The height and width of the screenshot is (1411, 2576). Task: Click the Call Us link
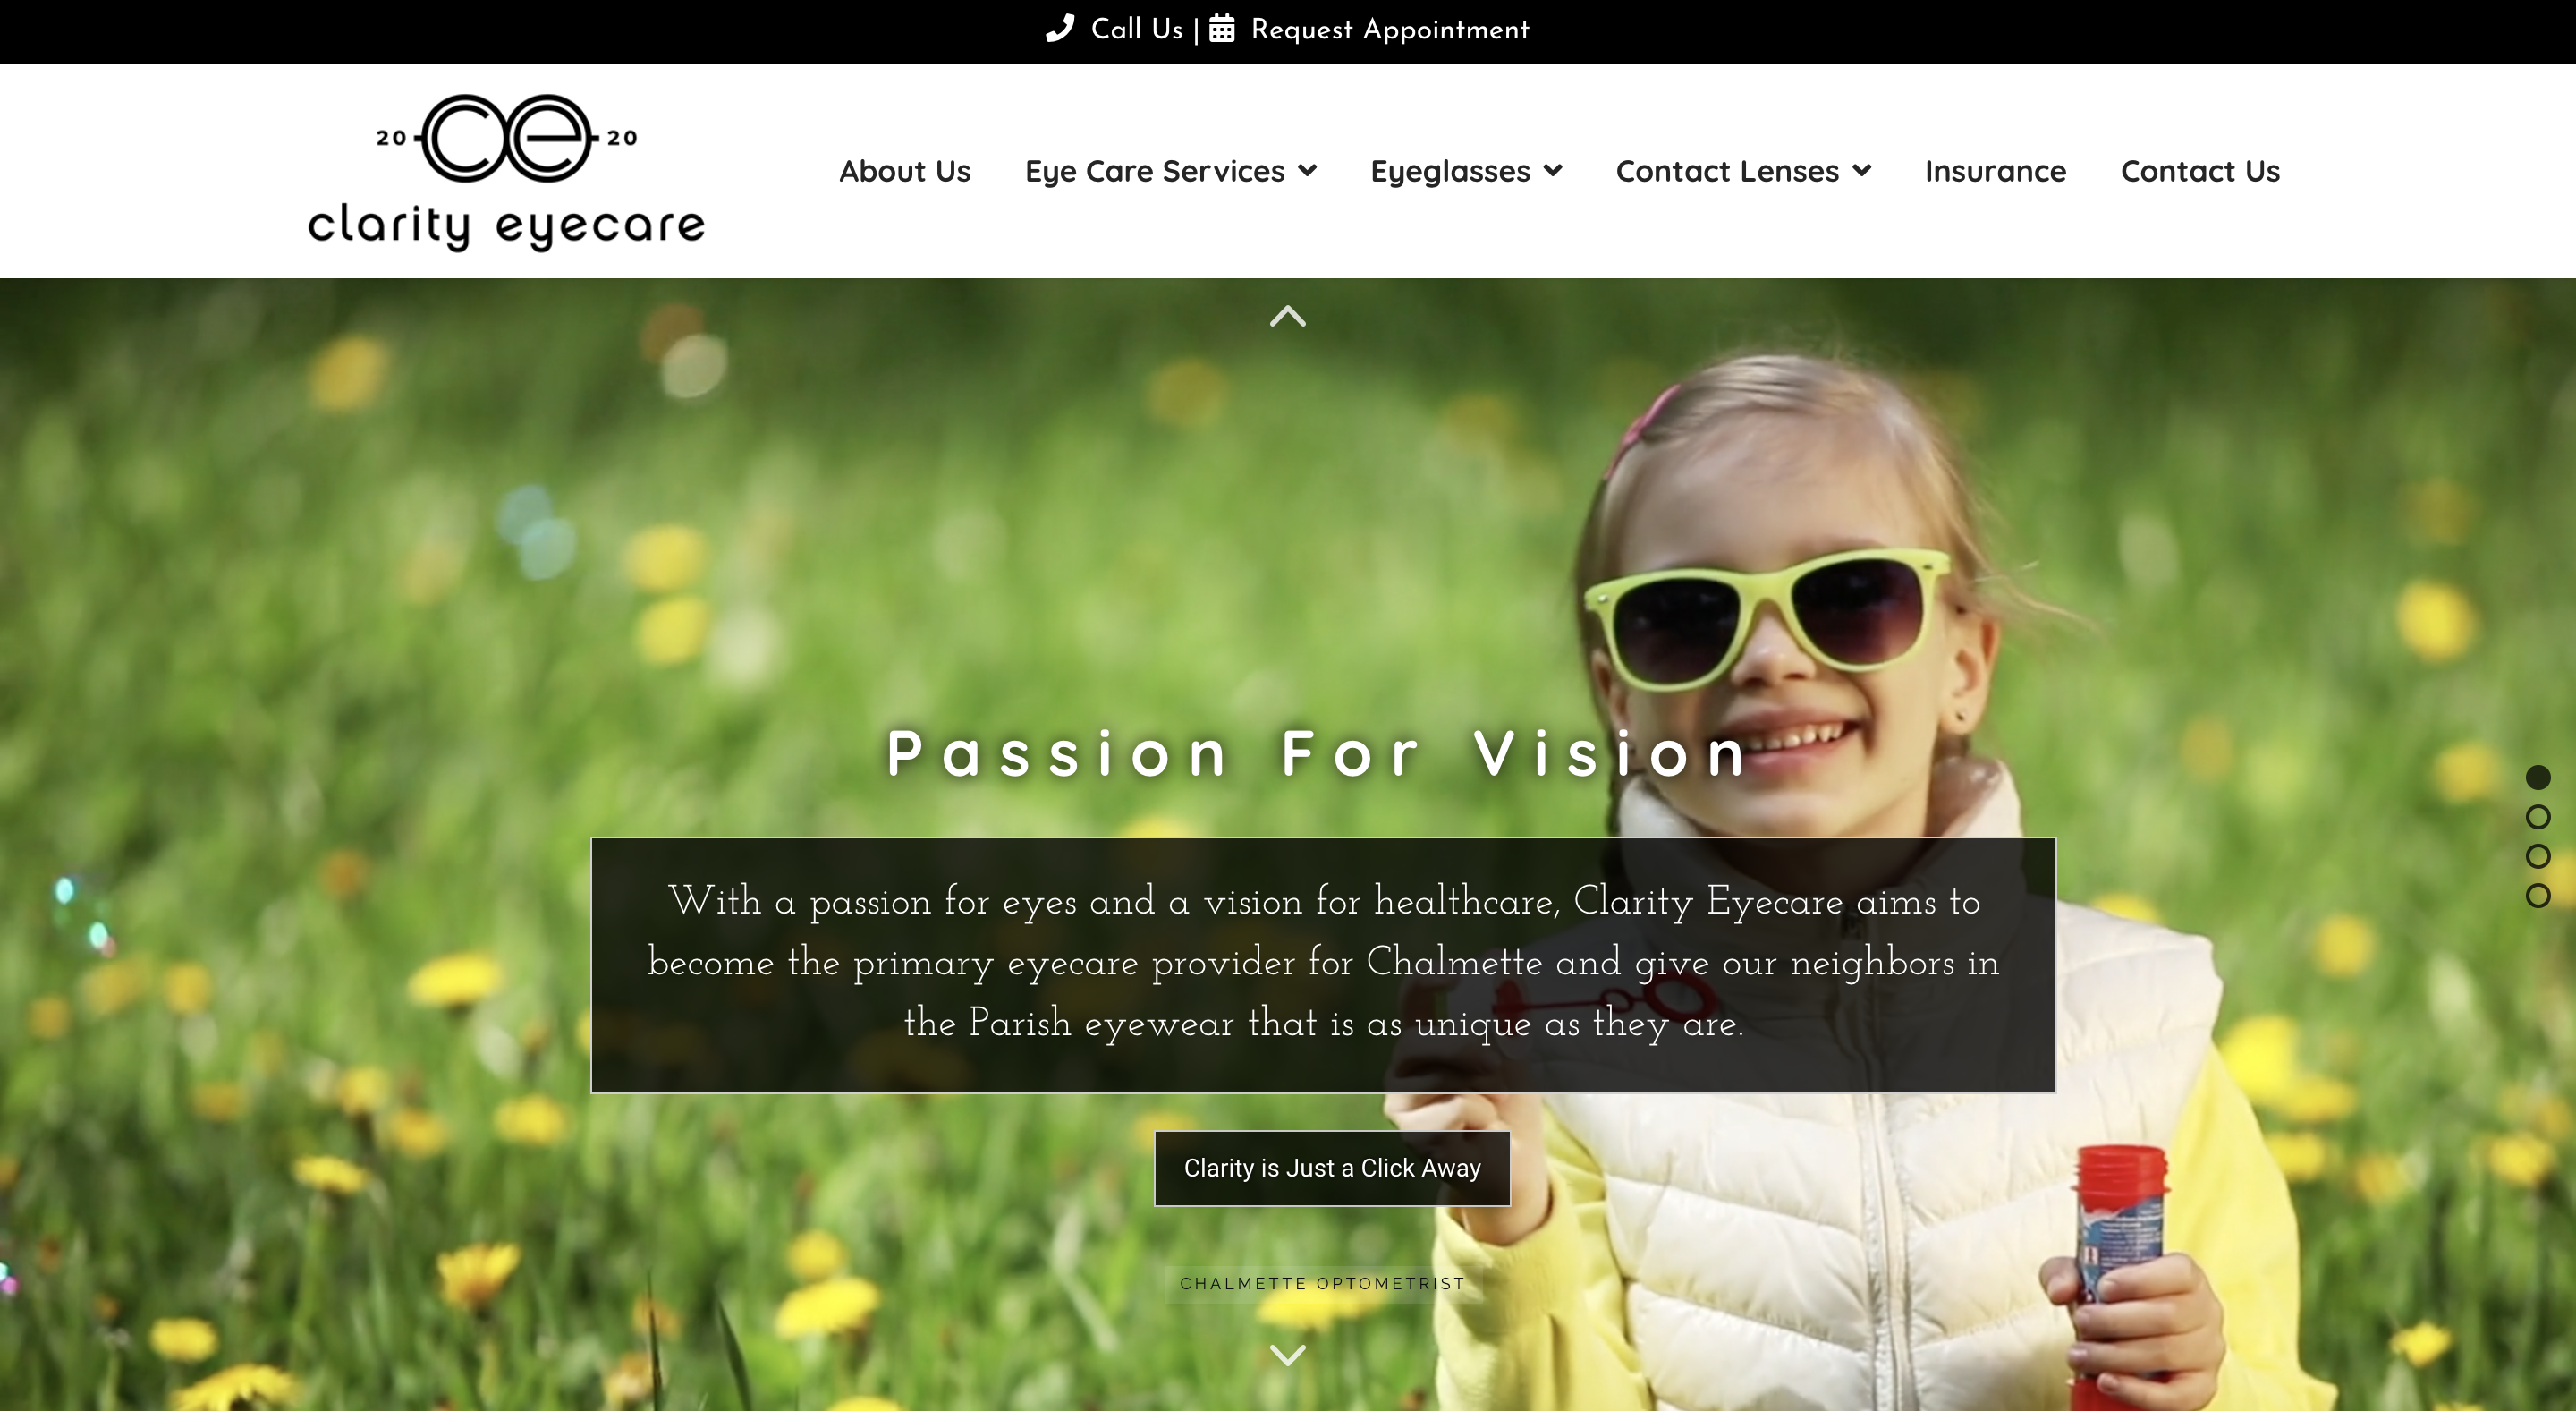click(x=1137, y=29)
